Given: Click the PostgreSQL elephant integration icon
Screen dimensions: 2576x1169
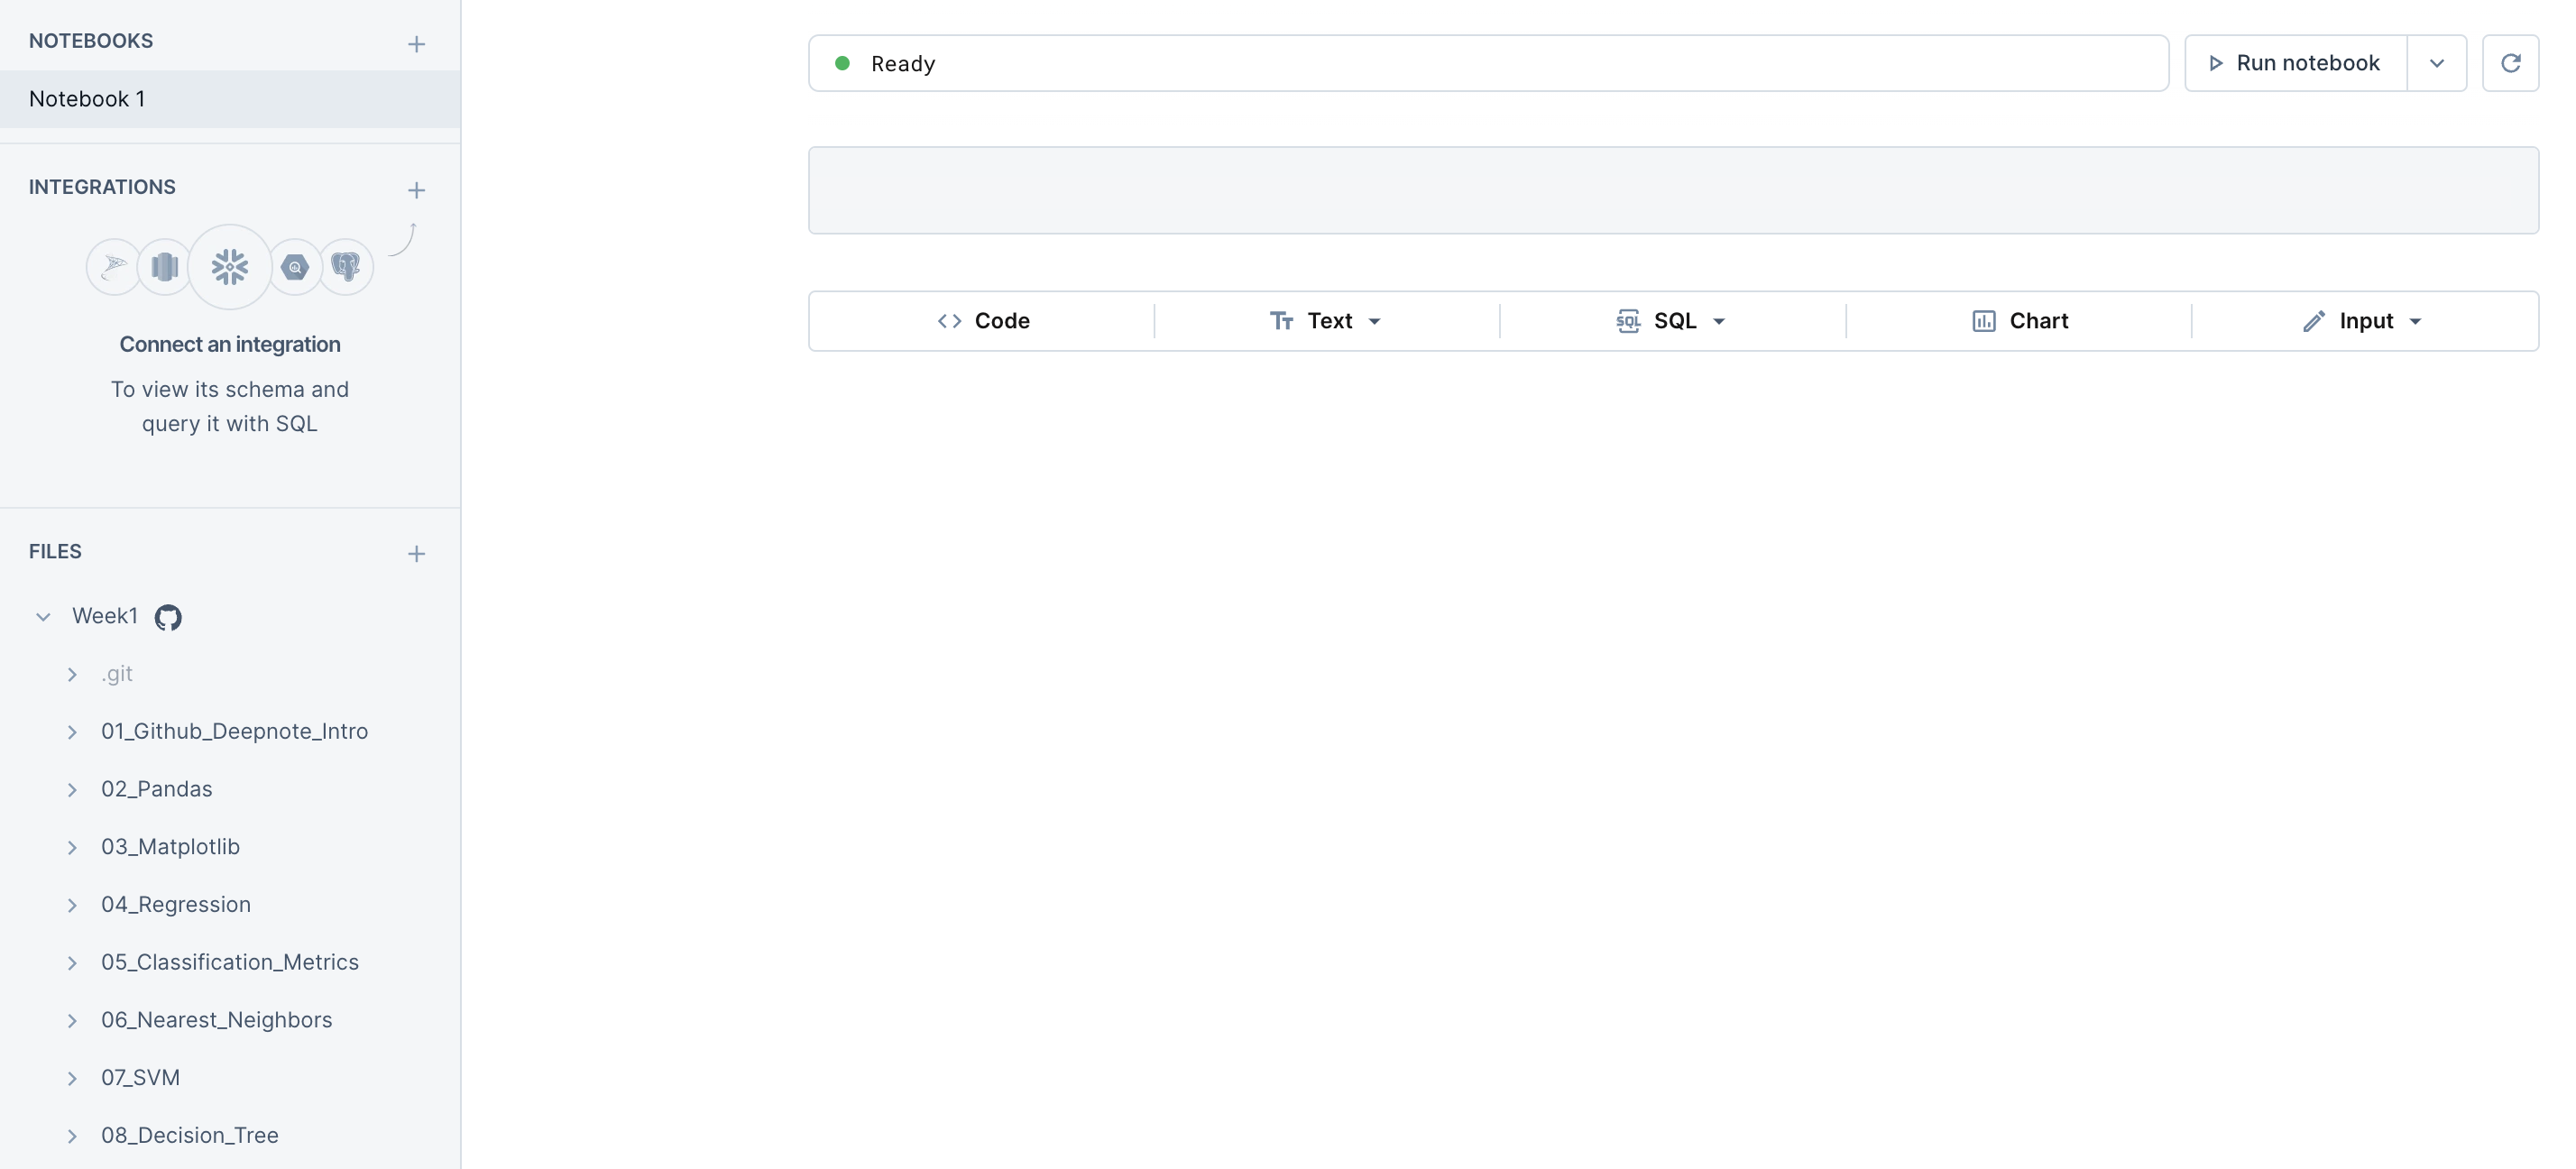Looking at the screenshot, I should 346,267.
